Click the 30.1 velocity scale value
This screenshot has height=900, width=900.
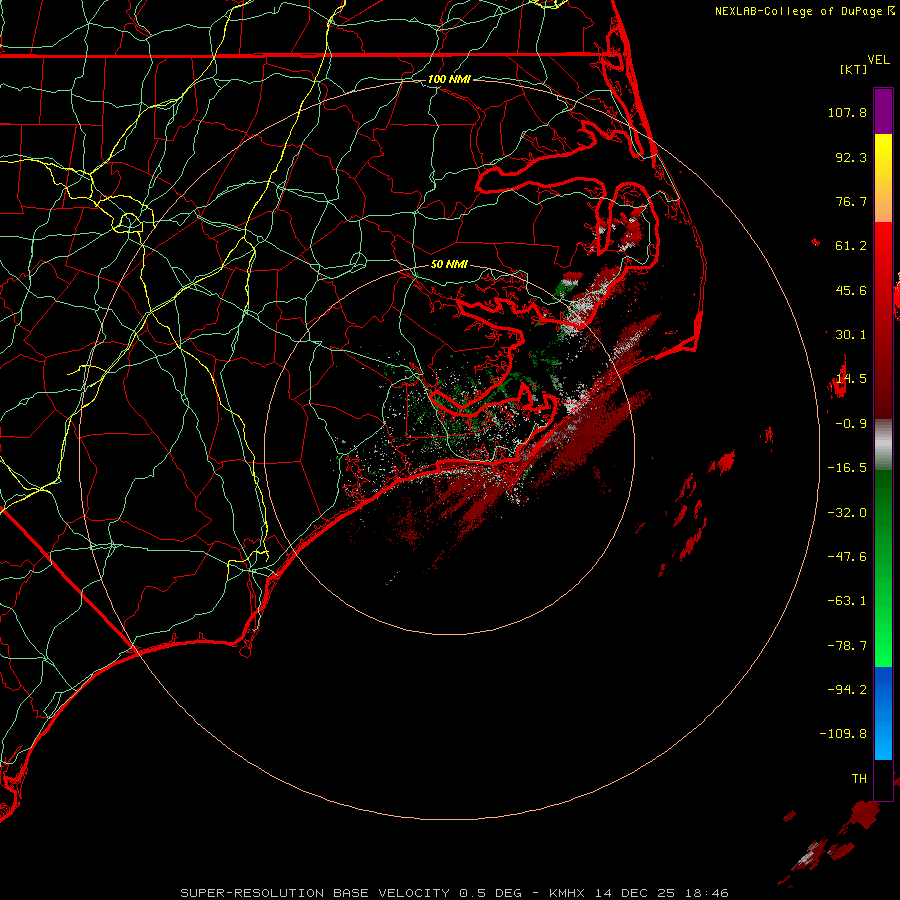click(x=851, y=335)
